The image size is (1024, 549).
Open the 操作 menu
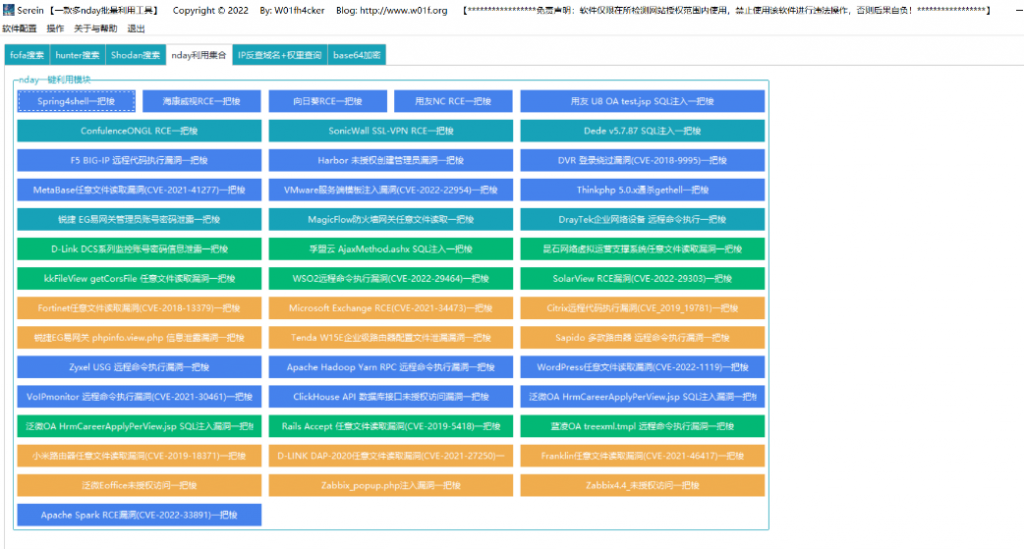pos(56,29)
